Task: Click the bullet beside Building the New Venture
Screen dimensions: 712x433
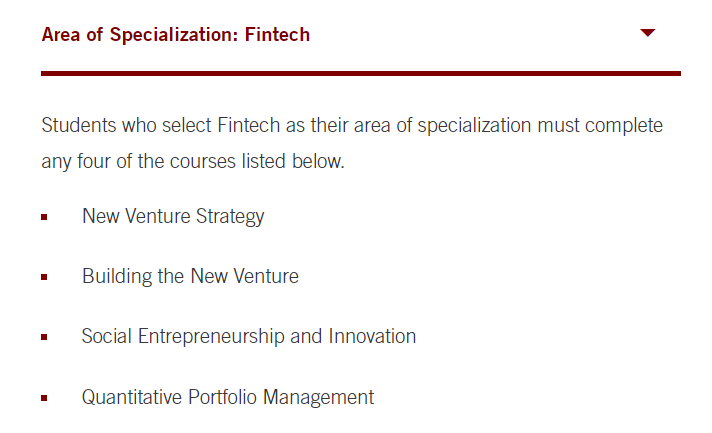Action: click(44, 277)
